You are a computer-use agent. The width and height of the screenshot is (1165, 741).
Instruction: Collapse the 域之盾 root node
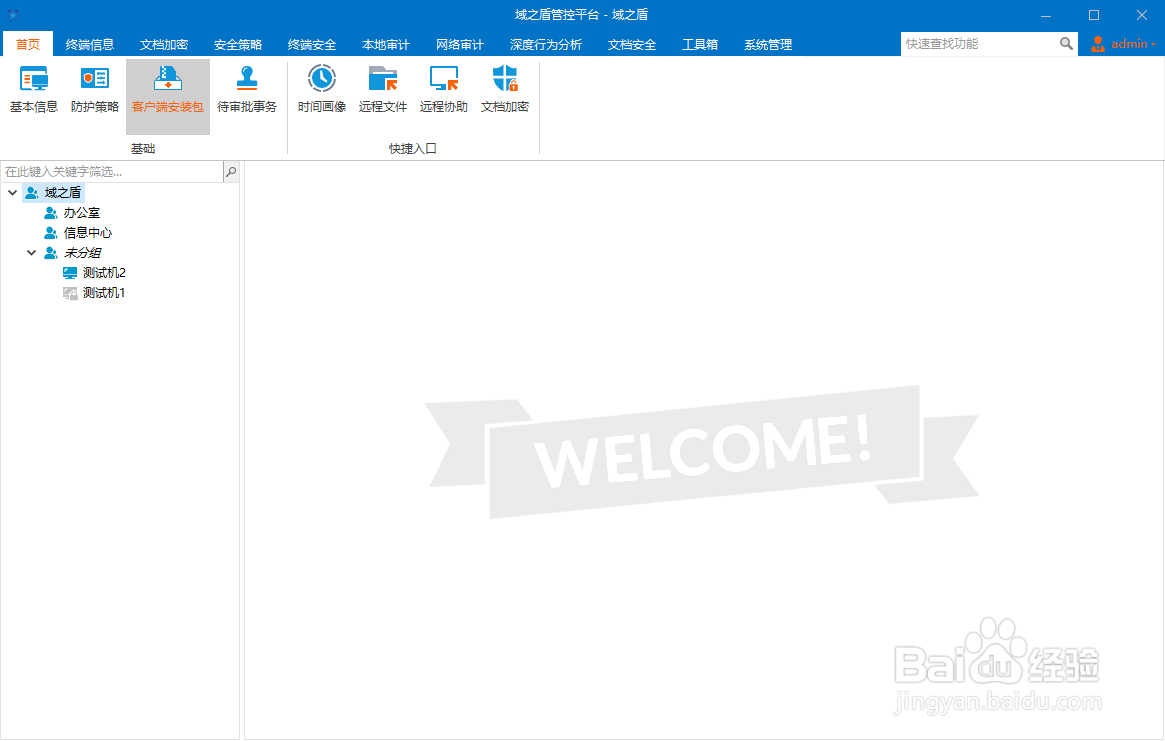[13, 192]
